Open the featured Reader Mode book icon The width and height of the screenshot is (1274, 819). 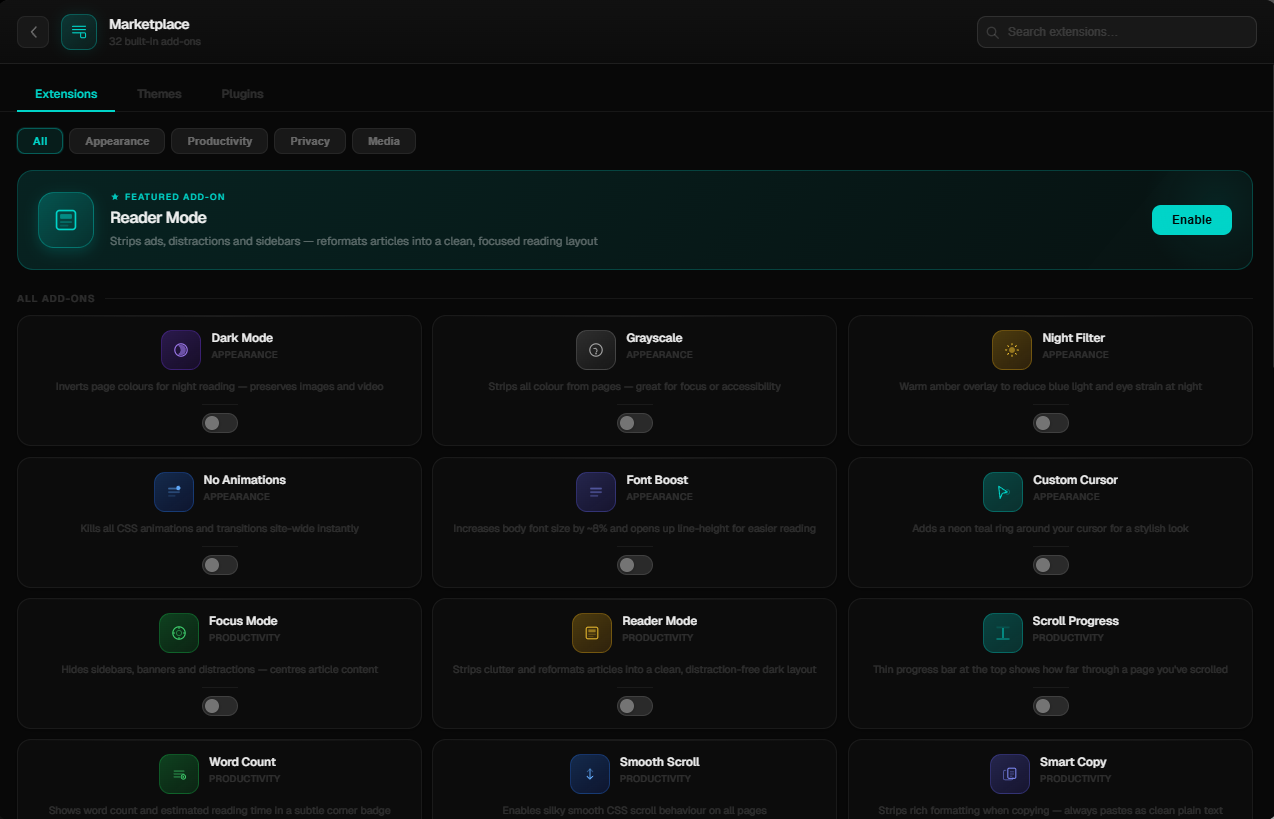[x=66, y=220]
